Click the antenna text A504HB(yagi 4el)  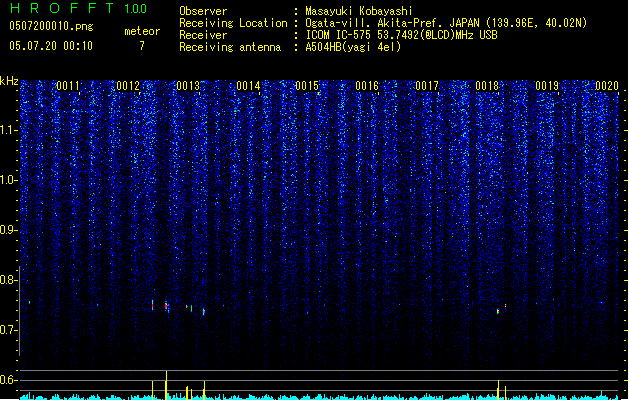point(353,47)
